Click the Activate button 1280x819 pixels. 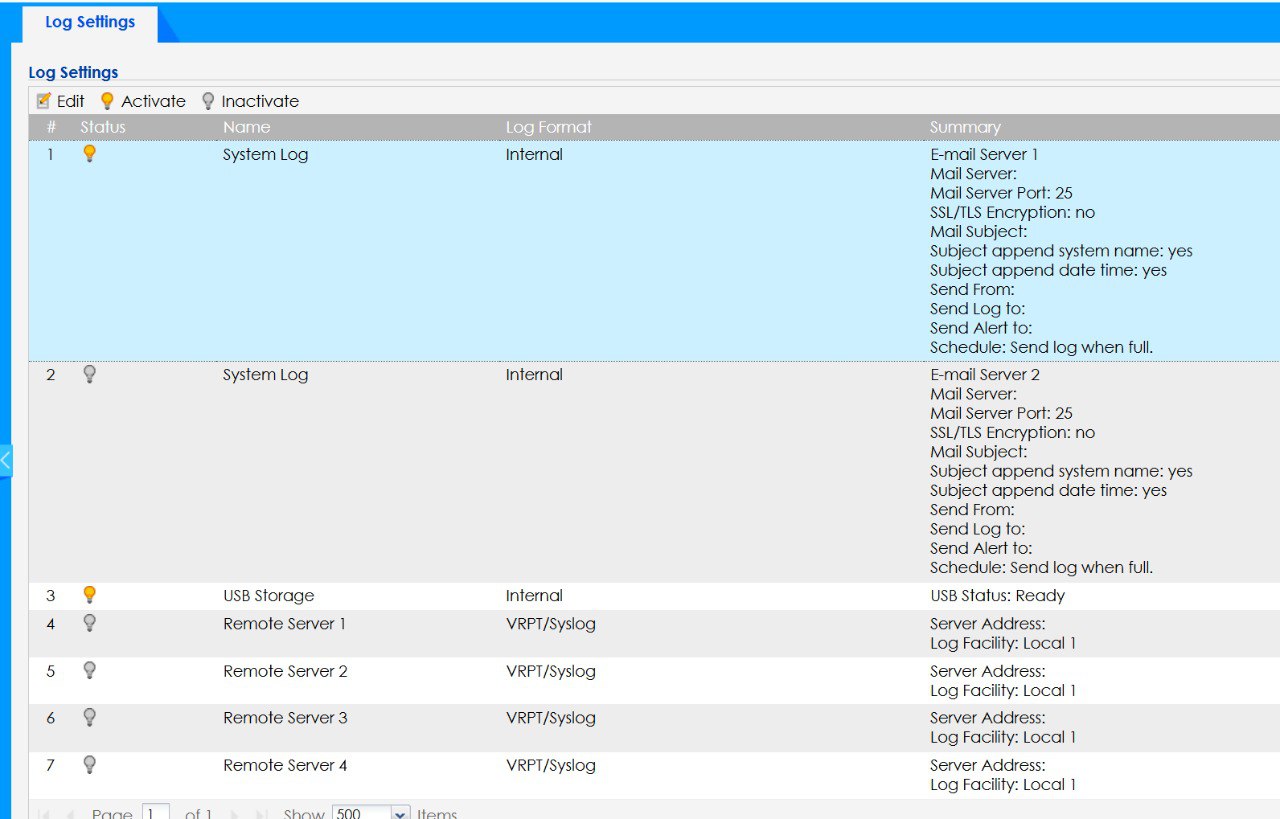[143, 101]
